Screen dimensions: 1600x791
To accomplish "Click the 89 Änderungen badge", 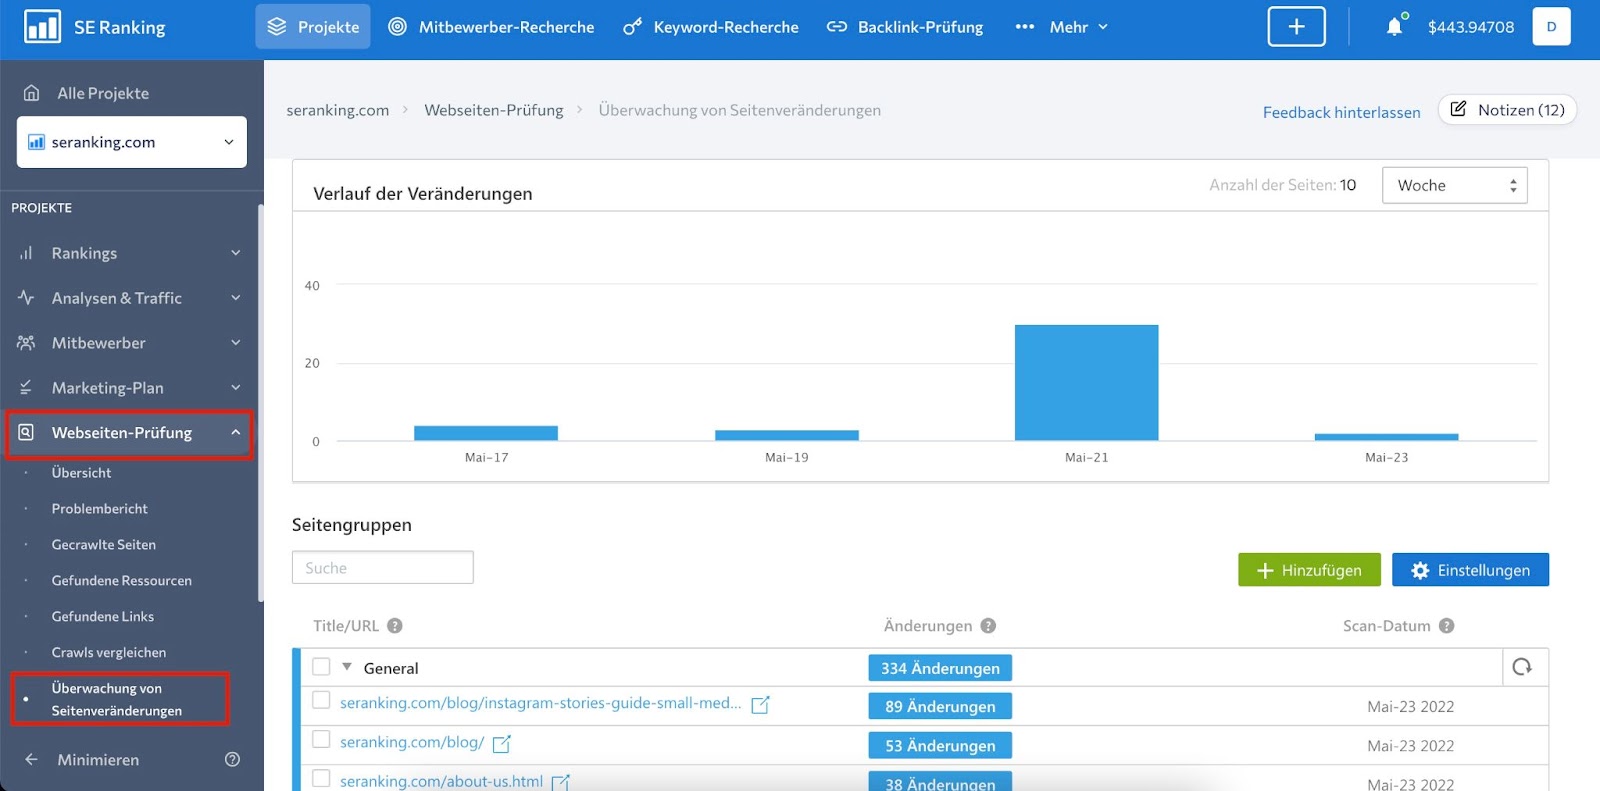I will click(940, 706).
